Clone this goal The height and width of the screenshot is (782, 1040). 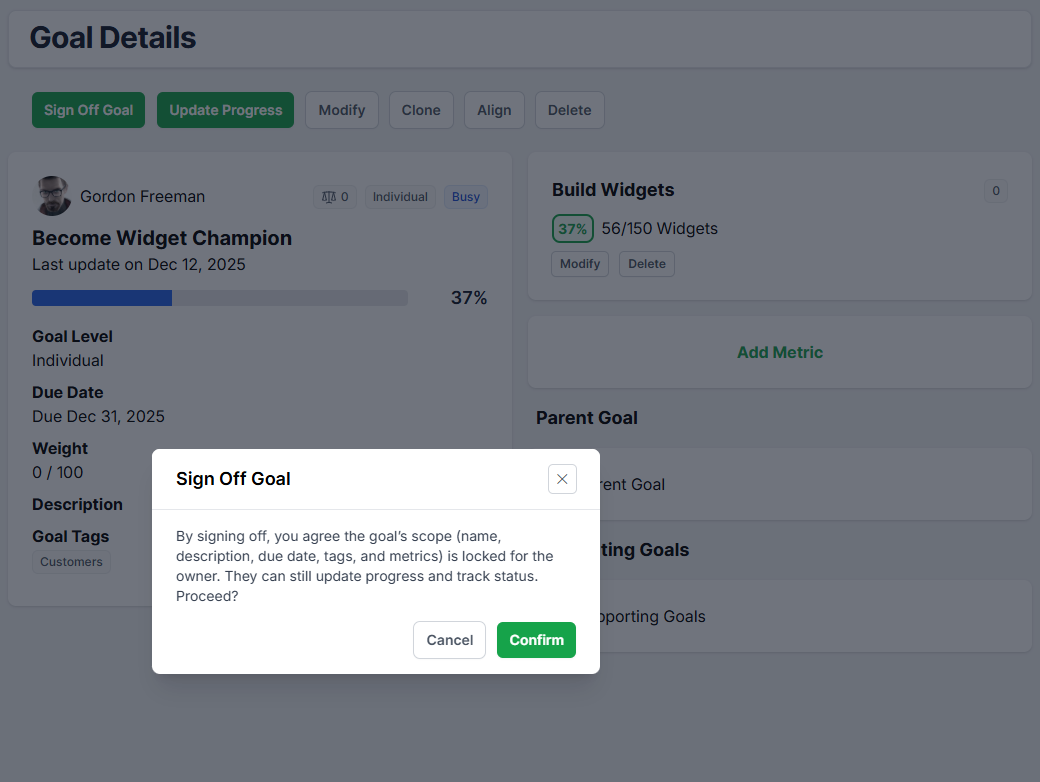(x=421, y=110)
